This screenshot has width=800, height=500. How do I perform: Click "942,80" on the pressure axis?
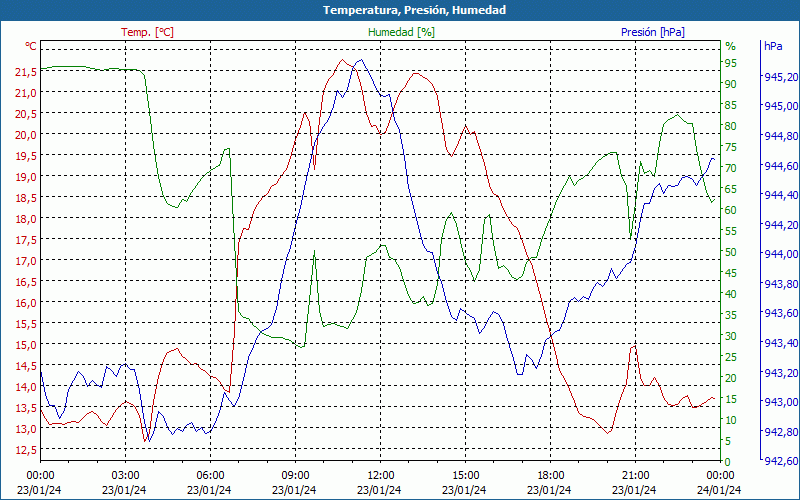pos(781,432)
